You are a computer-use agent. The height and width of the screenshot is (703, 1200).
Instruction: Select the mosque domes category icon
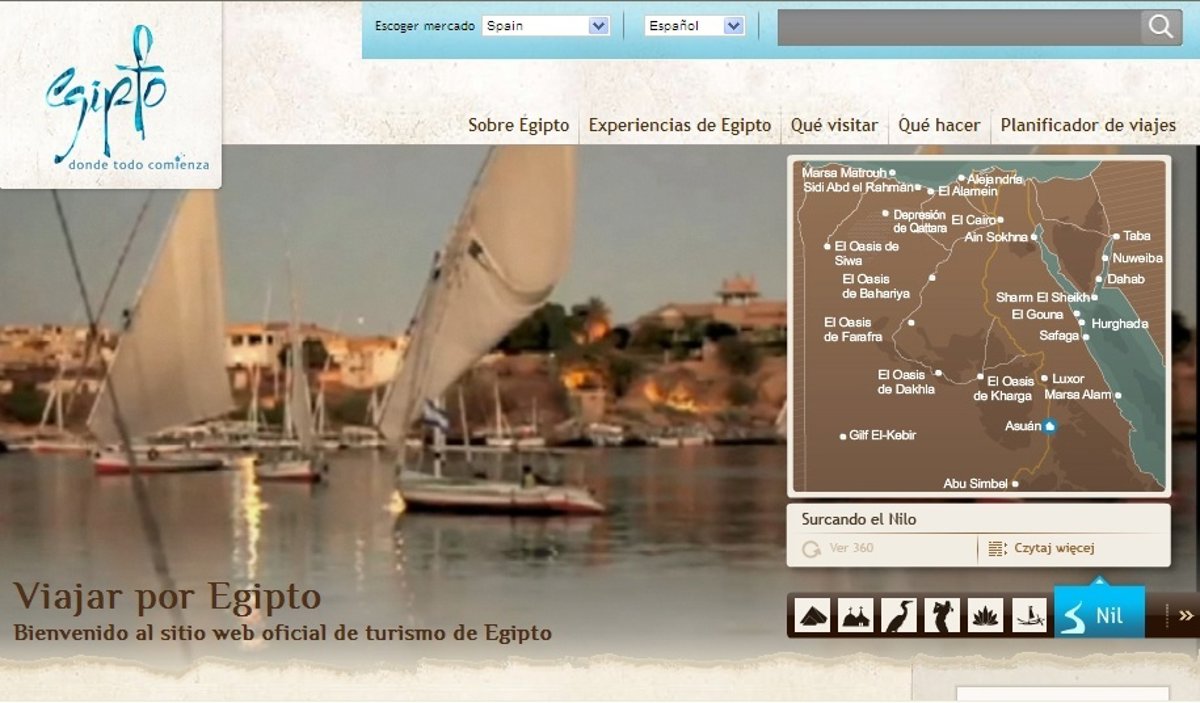tap(857, 615)
